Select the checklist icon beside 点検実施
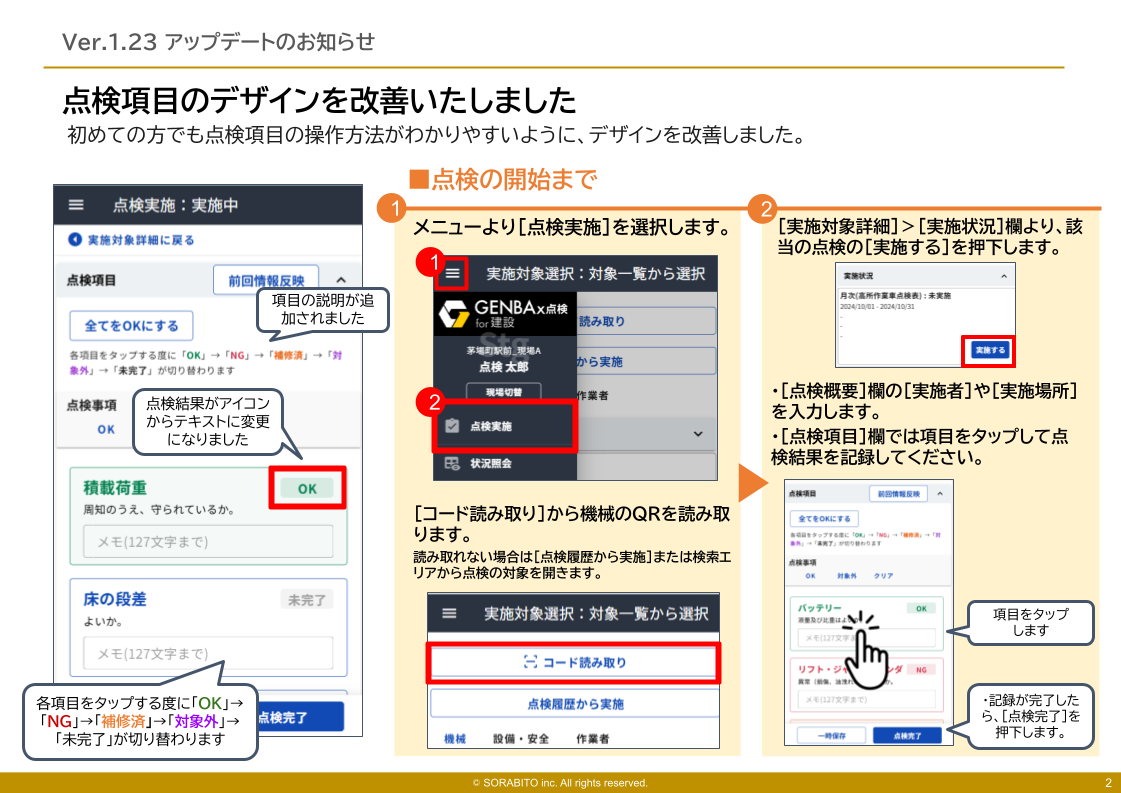This screenshot has width=1121, height=793. [453, 424]
